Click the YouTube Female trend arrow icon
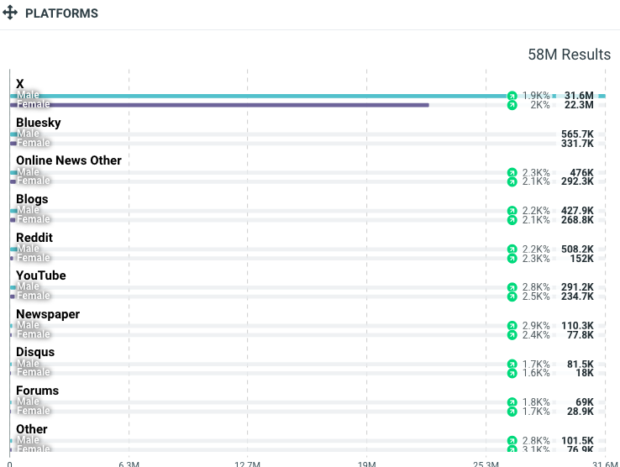Viewport: 620px width, 467px height. pyautogui.click(x=512, y=297)
